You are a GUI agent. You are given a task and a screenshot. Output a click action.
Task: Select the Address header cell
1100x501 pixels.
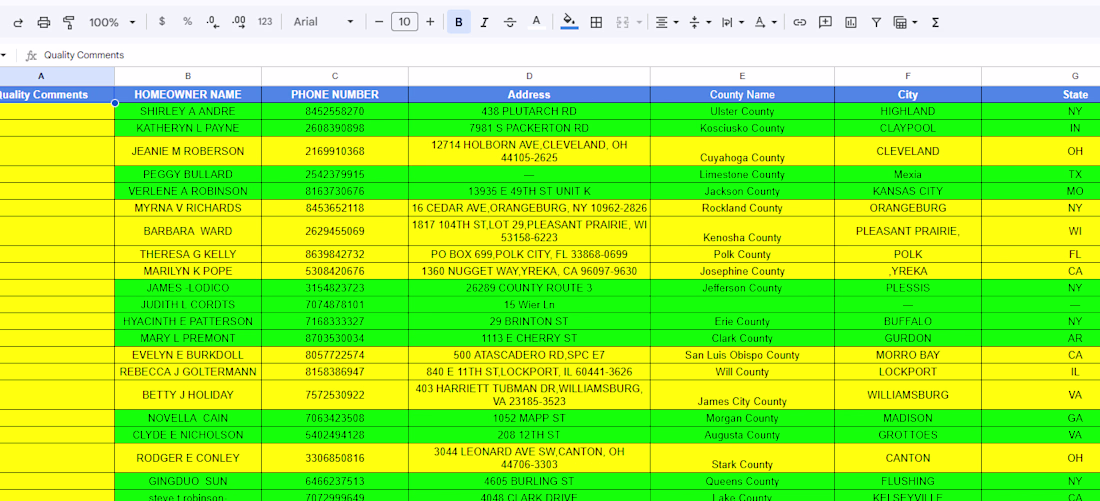529,94
